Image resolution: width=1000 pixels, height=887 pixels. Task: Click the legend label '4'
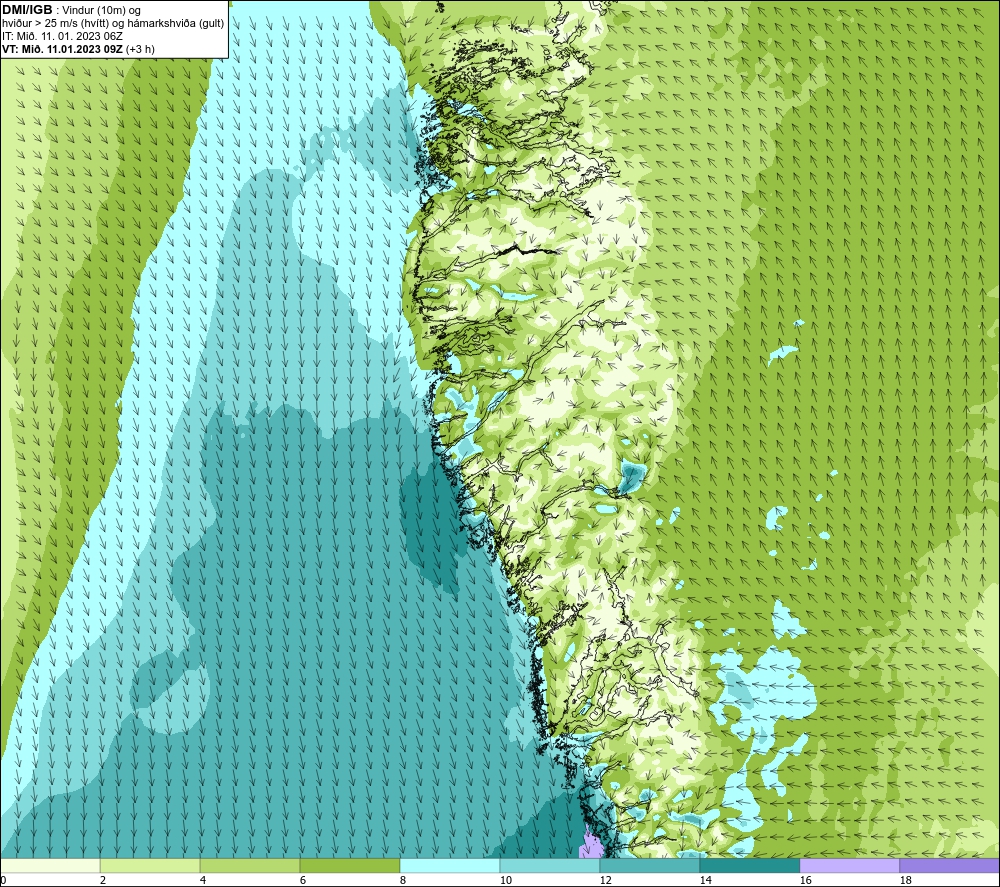(203, 880)
